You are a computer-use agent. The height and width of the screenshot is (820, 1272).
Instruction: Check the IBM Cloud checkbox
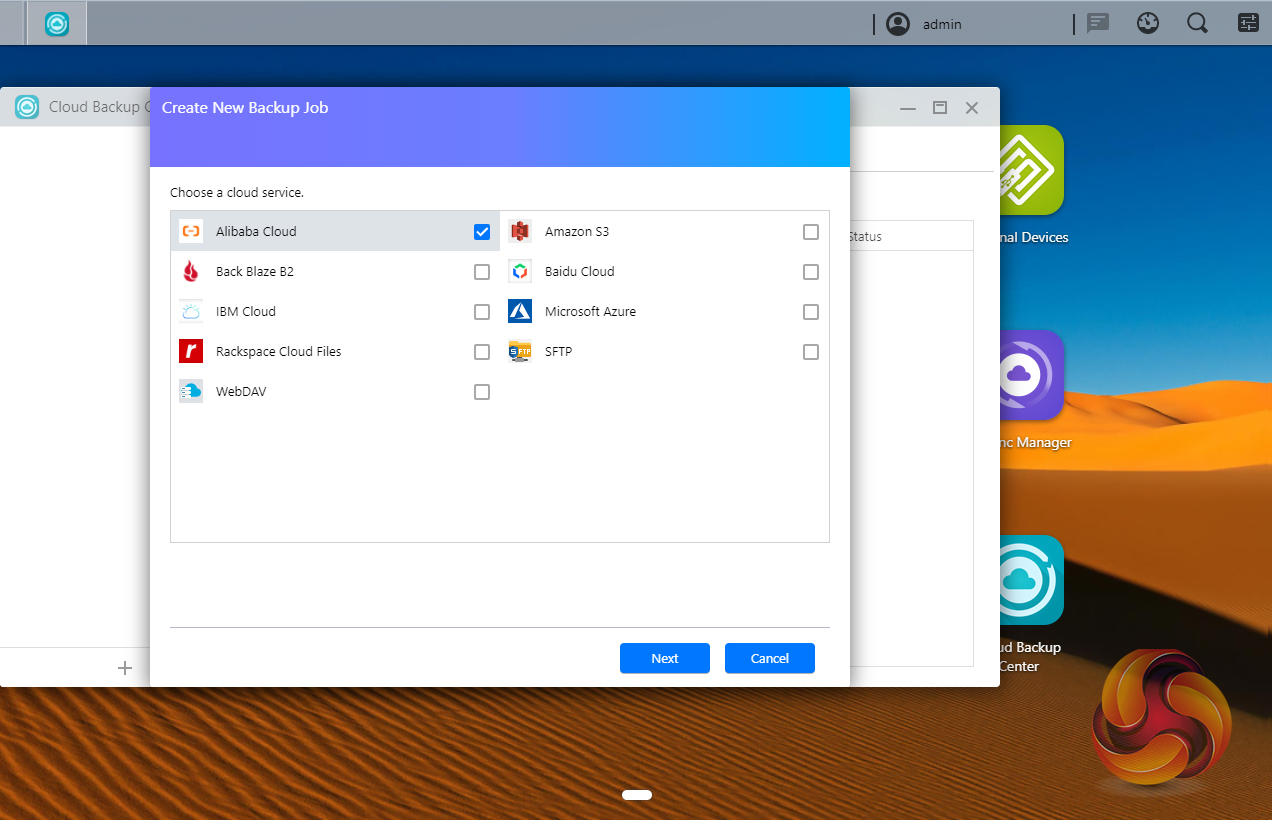pyautogui.click(x=482, y=311)
